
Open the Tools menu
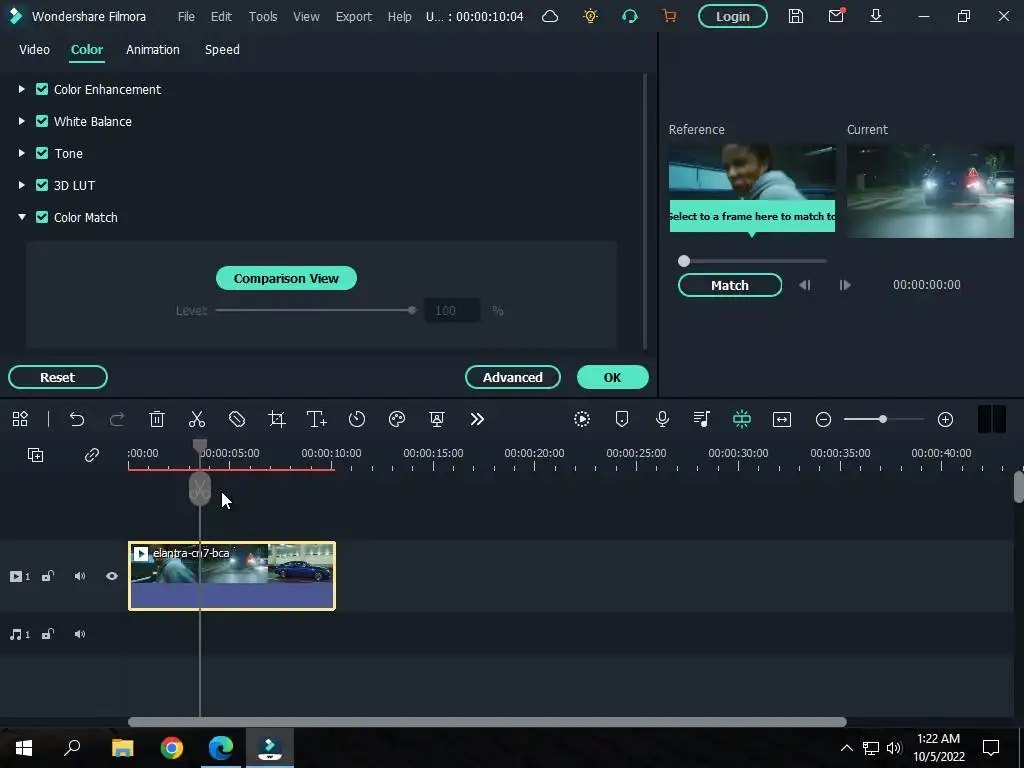pos(263,16)
